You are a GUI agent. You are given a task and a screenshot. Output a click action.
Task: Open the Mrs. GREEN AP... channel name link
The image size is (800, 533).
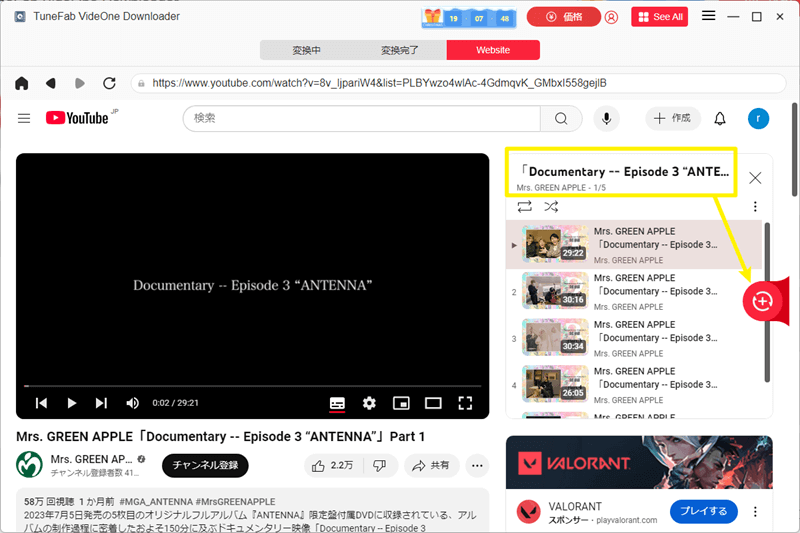pos(91,459)
